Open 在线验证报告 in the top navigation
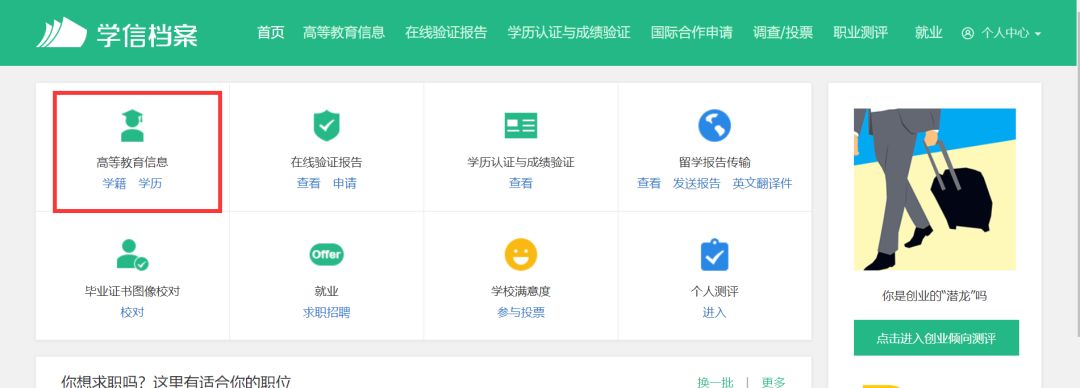This screenshot has height=388, width=1080. pyautogui.click(x=446, y=32)
